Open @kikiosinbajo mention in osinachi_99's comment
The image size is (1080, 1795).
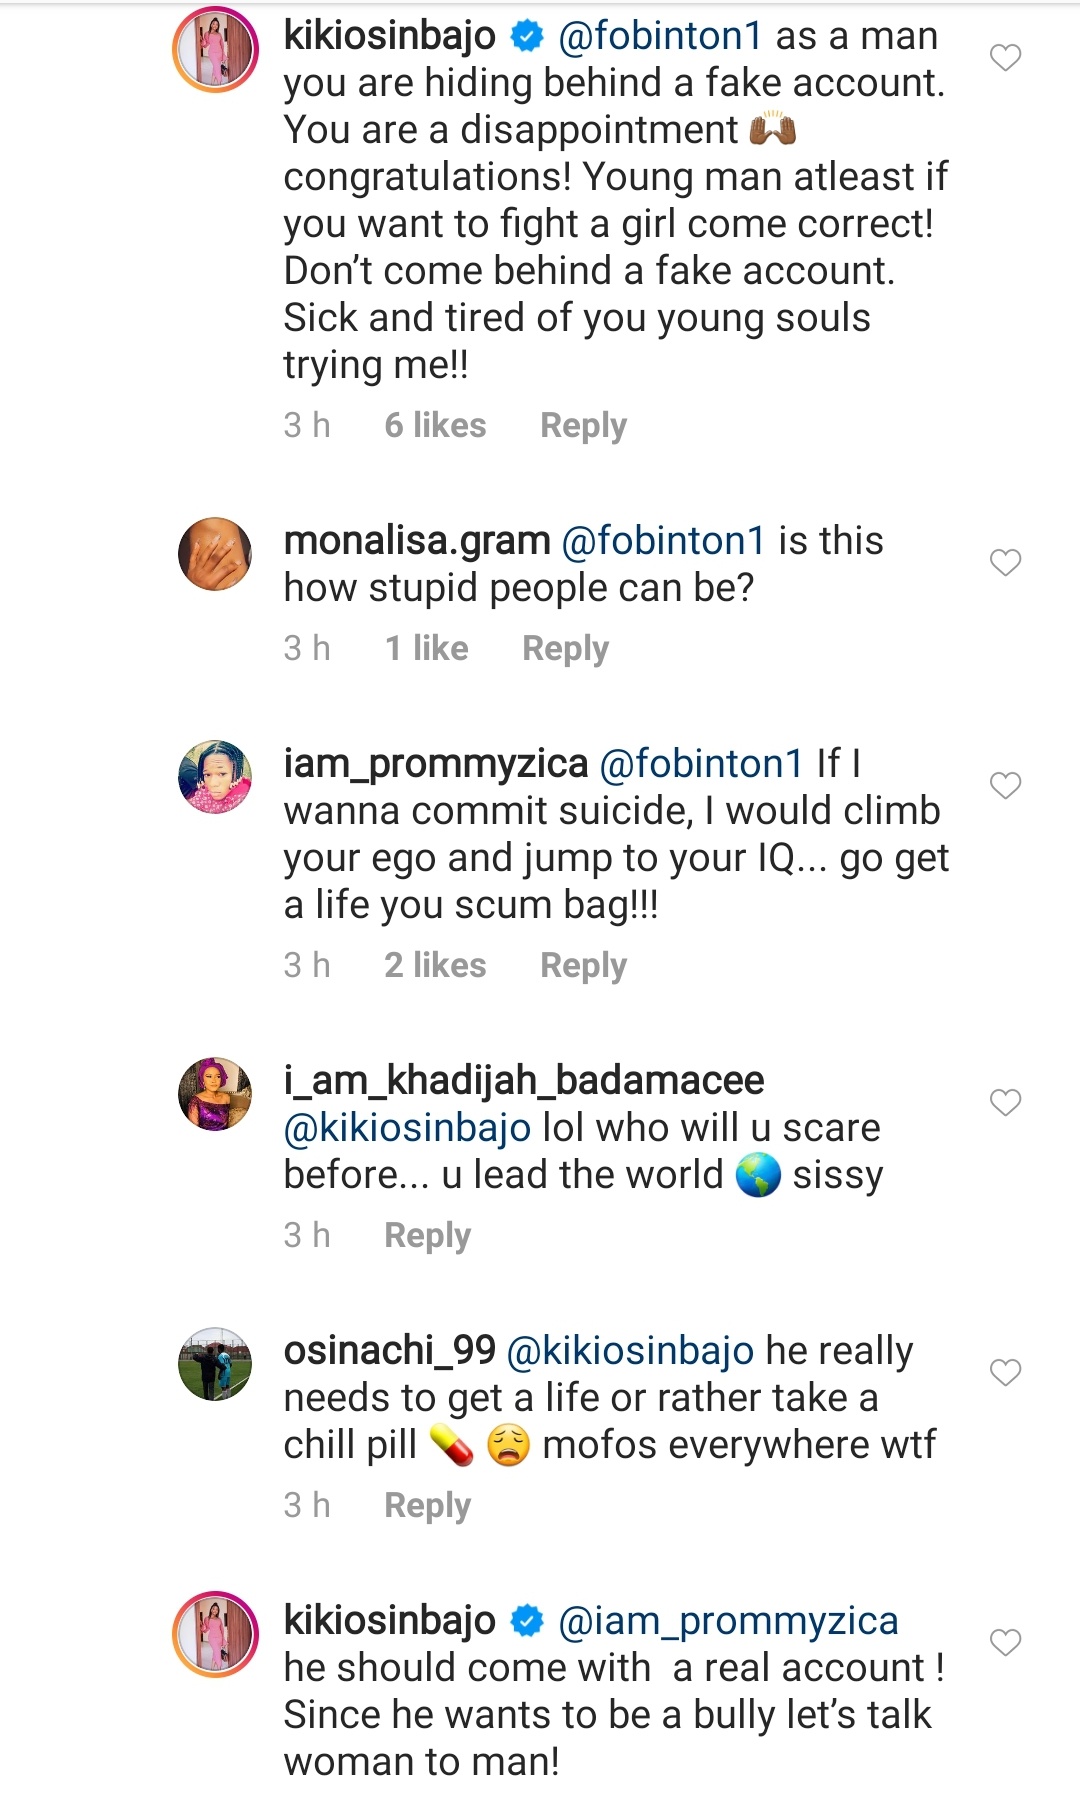(630, 1351)
